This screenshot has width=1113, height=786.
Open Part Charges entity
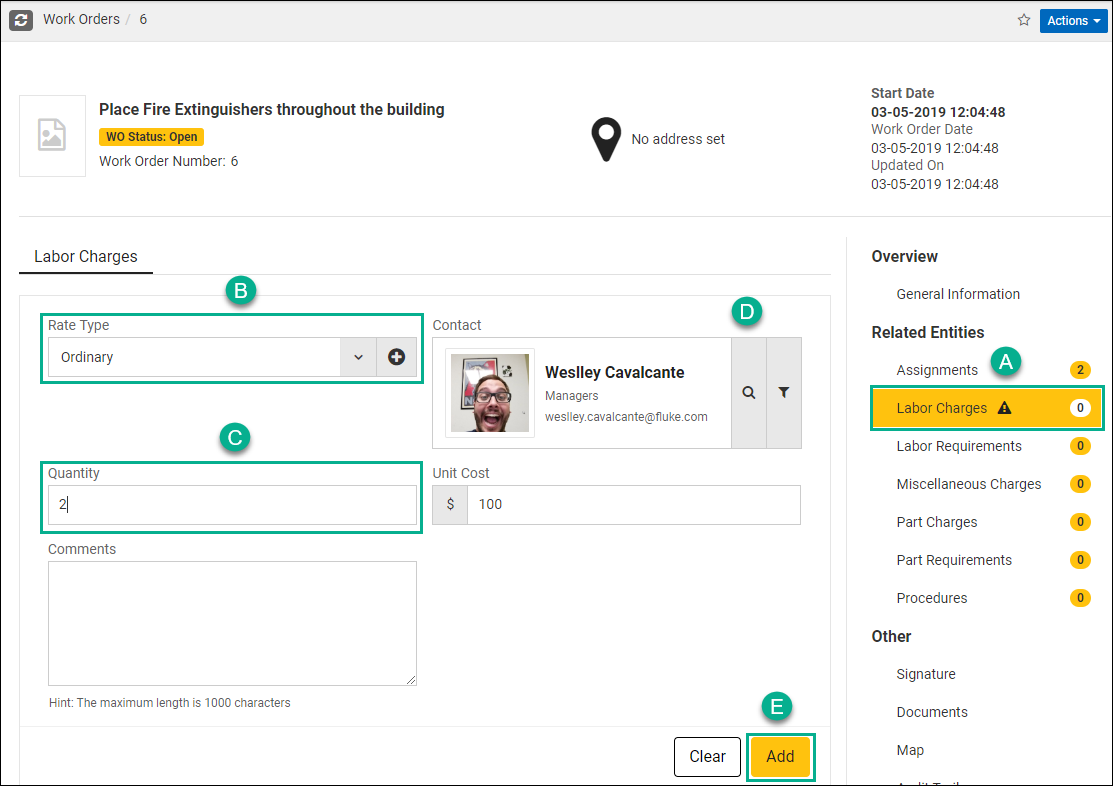click(x=937, y=522)
